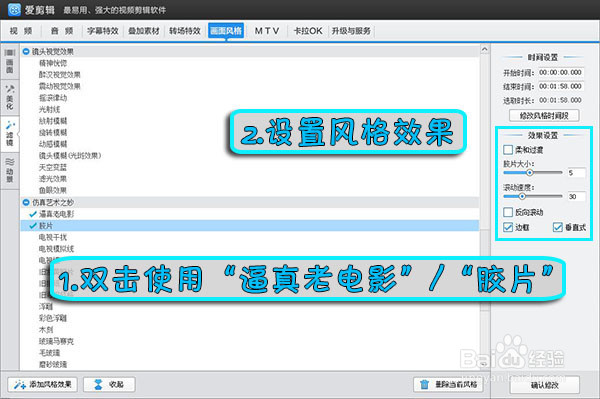Select the 动感模糊 effect
Screen dimensions: 600x399
[x=53, y=144]
